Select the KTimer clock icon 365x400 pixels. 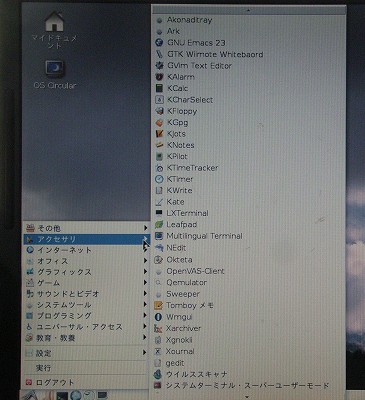159,179
